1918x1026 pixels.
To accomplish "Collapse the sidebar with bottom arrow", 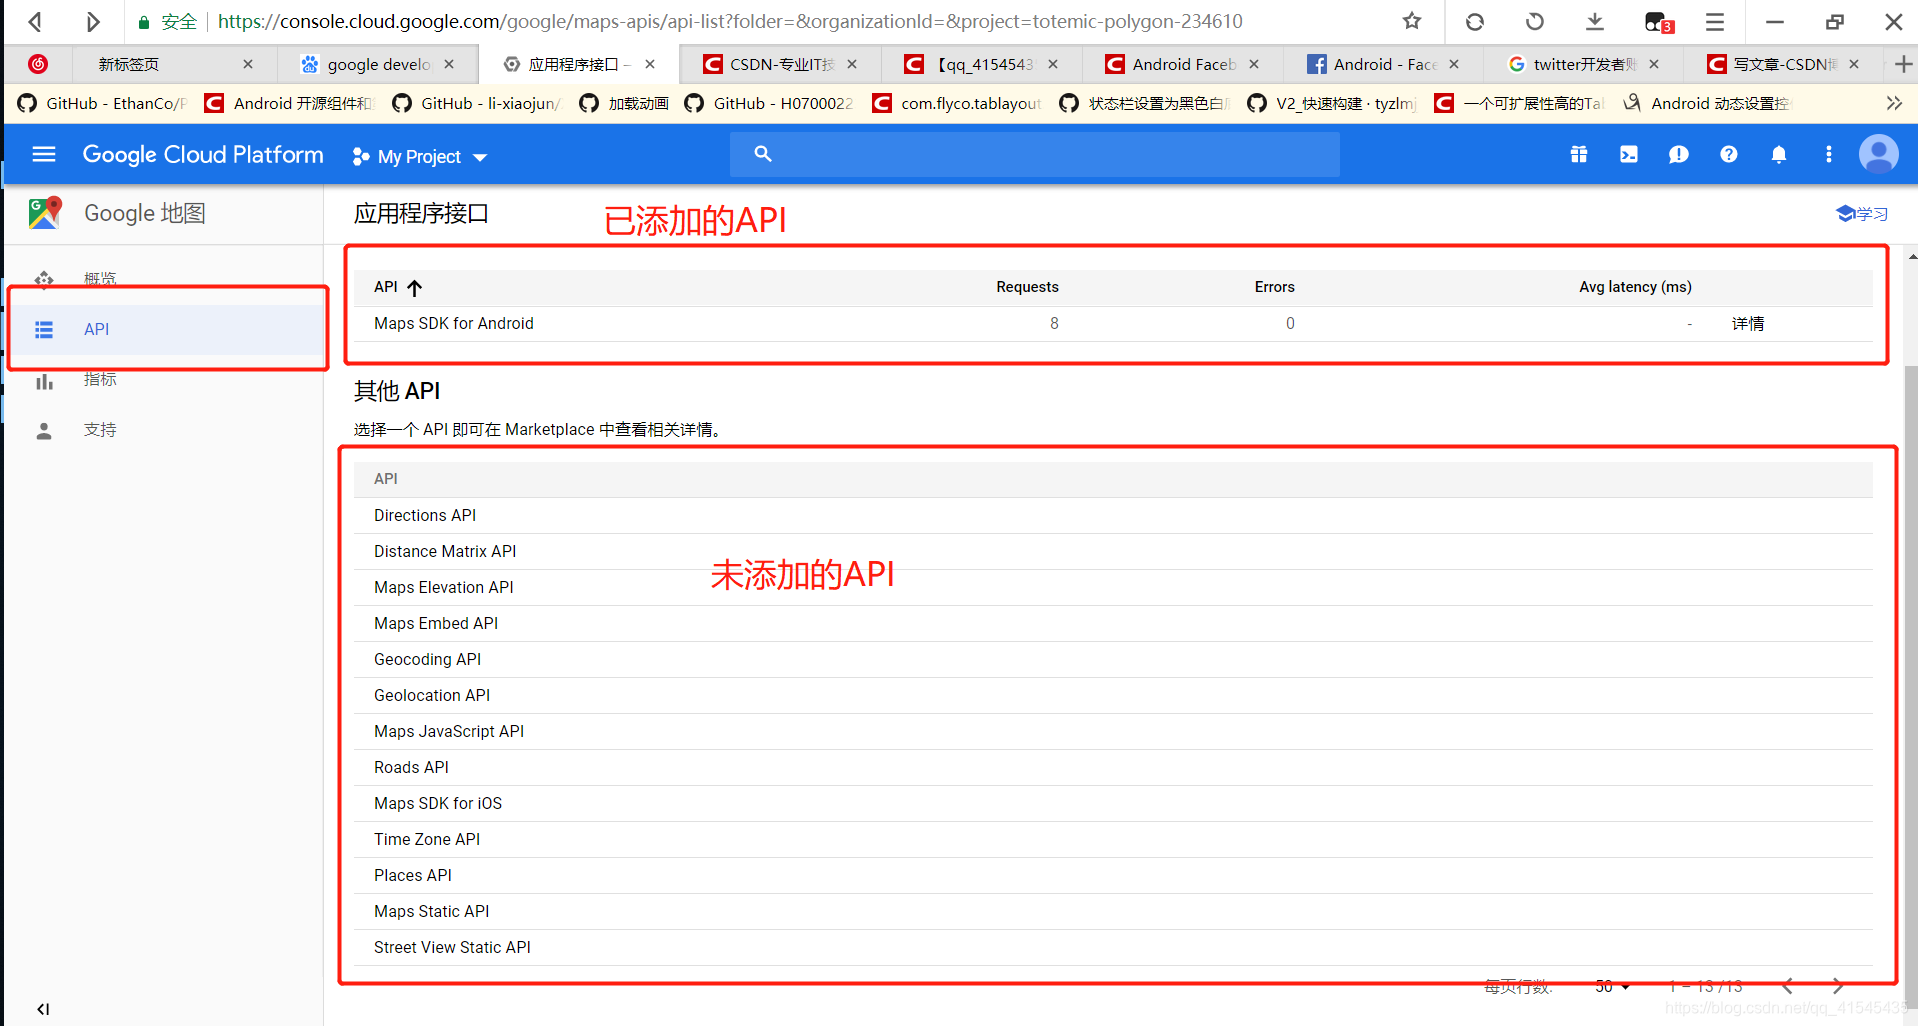I will click(43, 1009).
